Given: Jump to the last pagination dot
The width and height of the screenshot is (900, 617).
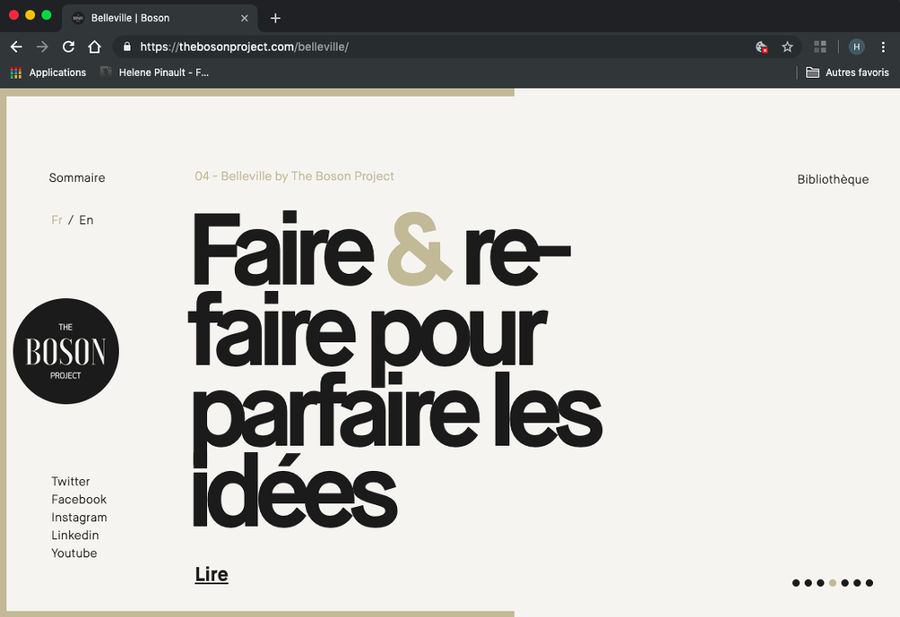Looking at the screenshot, I should point(869,583).
